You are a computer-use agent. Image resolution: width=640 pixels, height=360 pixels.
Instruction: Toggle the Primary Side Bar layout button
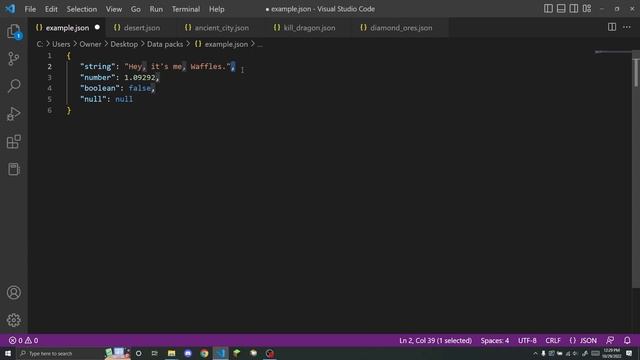click(x=548, y=9)
